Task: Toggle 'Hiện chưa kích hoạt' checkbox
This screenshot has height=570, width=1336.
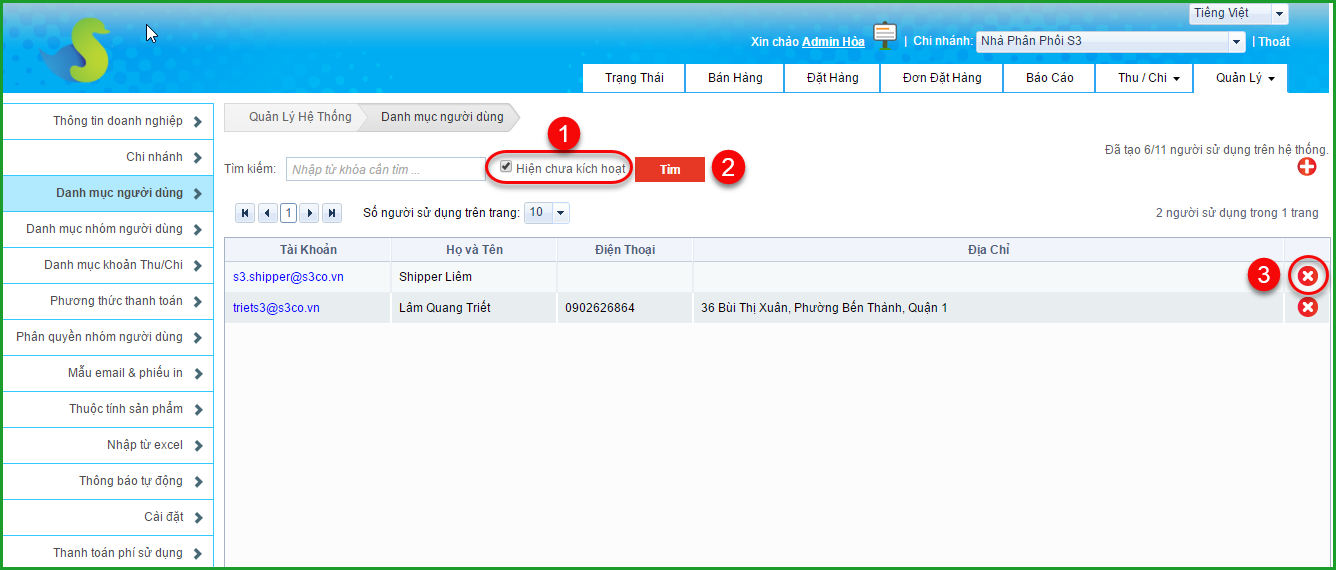Action: pyautogui.click(x=506, y=167)
